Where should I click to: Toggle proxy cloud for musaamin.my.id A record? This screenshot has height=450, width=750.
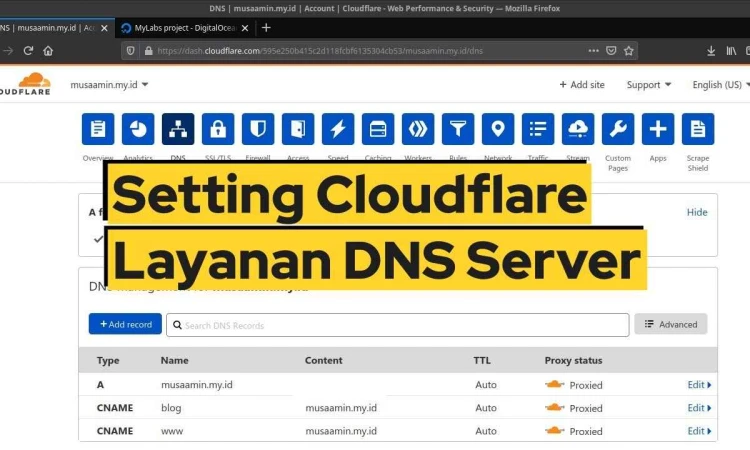554,384
